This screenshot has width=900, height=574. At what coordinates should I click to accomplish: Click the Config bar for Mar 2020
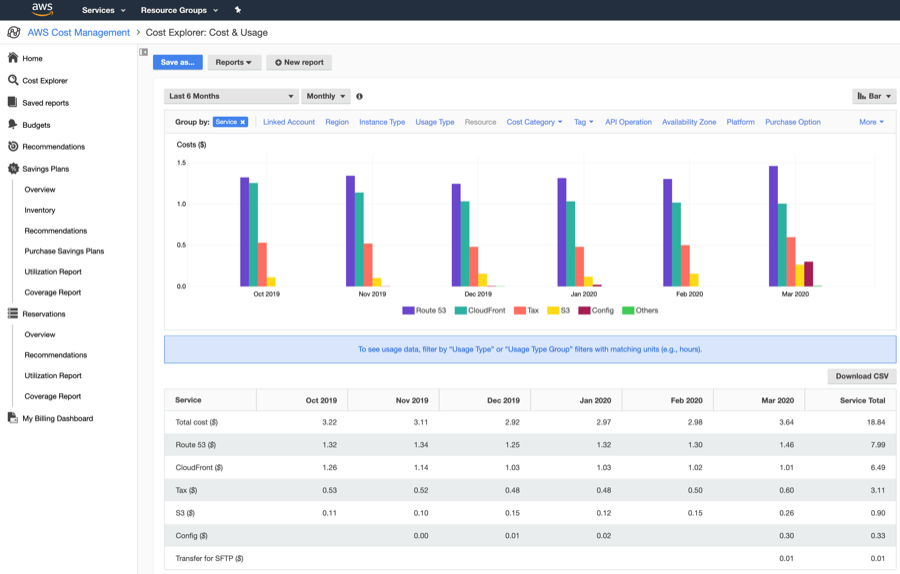808,274
